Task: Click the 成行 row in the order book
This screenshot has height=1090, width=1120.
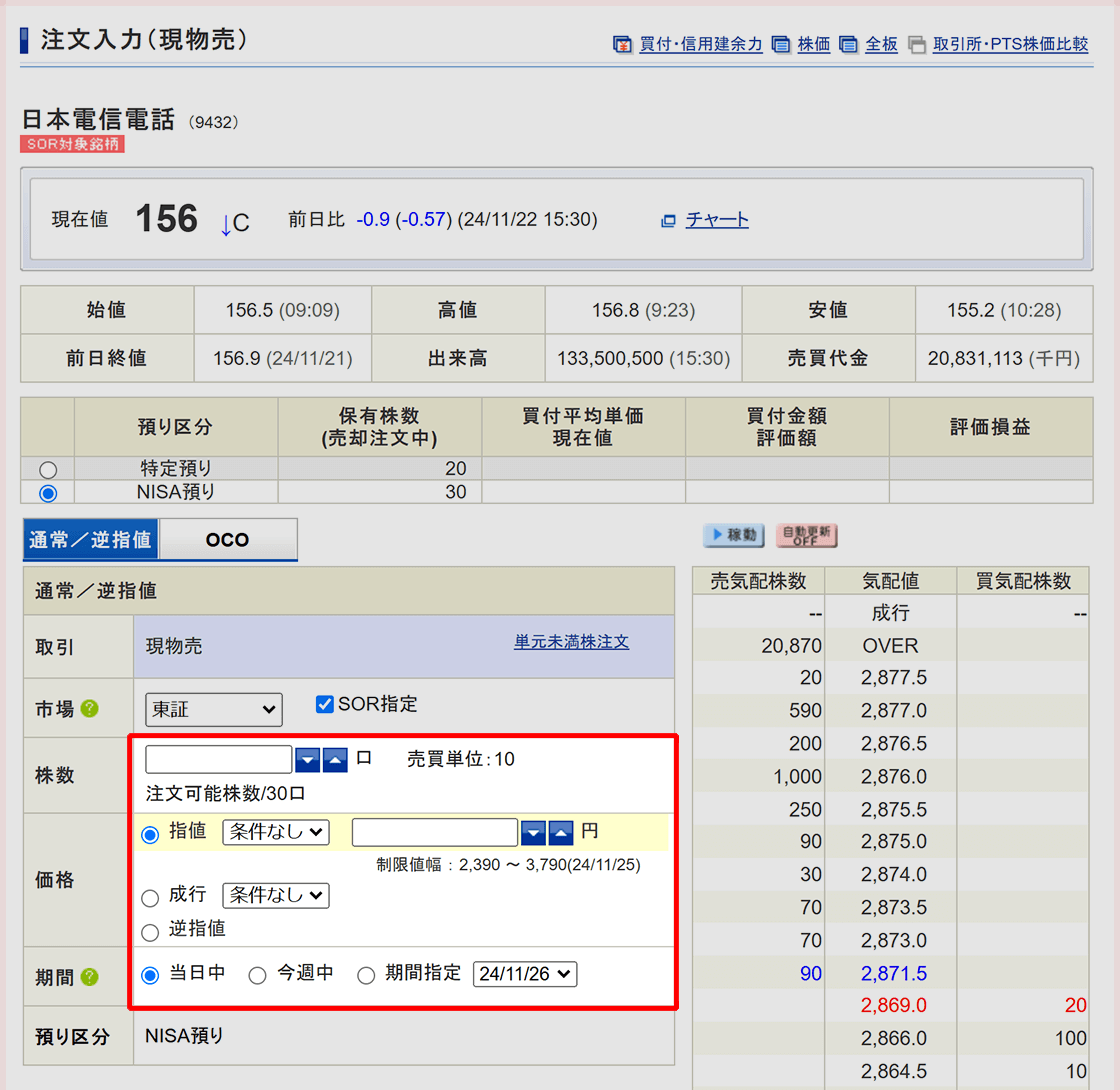Action: coord(890,613)
